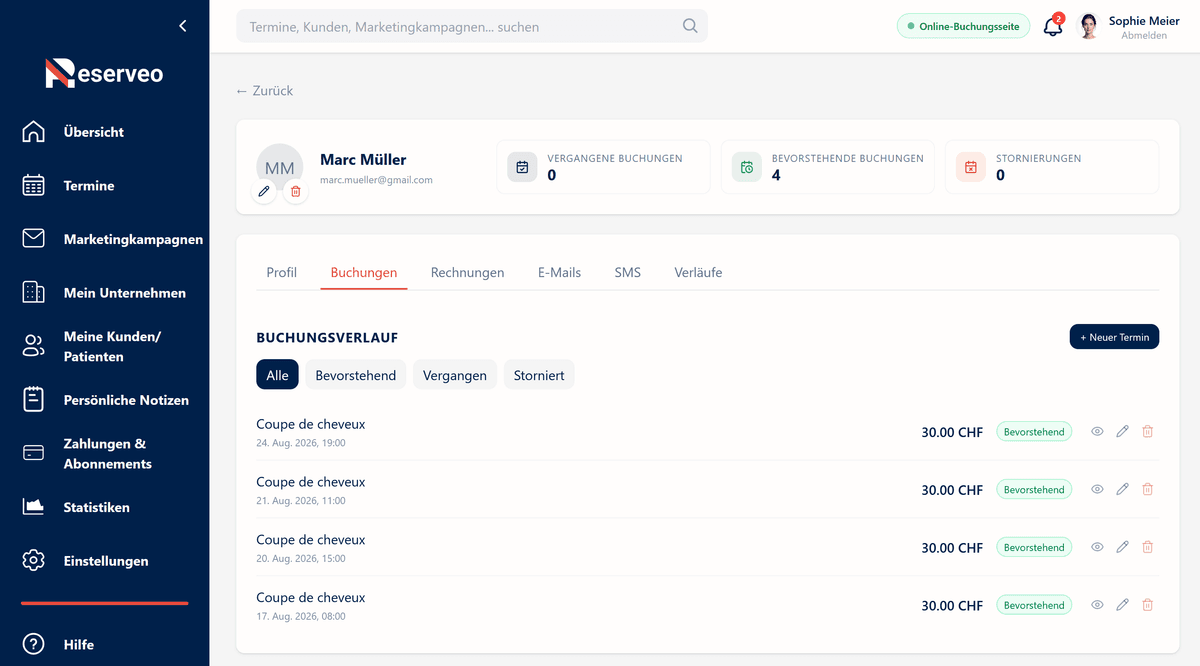Show details of 20. Aug. 2026 booking
The height and width of the screenshot is (666, 1200).
point(1097,547)
